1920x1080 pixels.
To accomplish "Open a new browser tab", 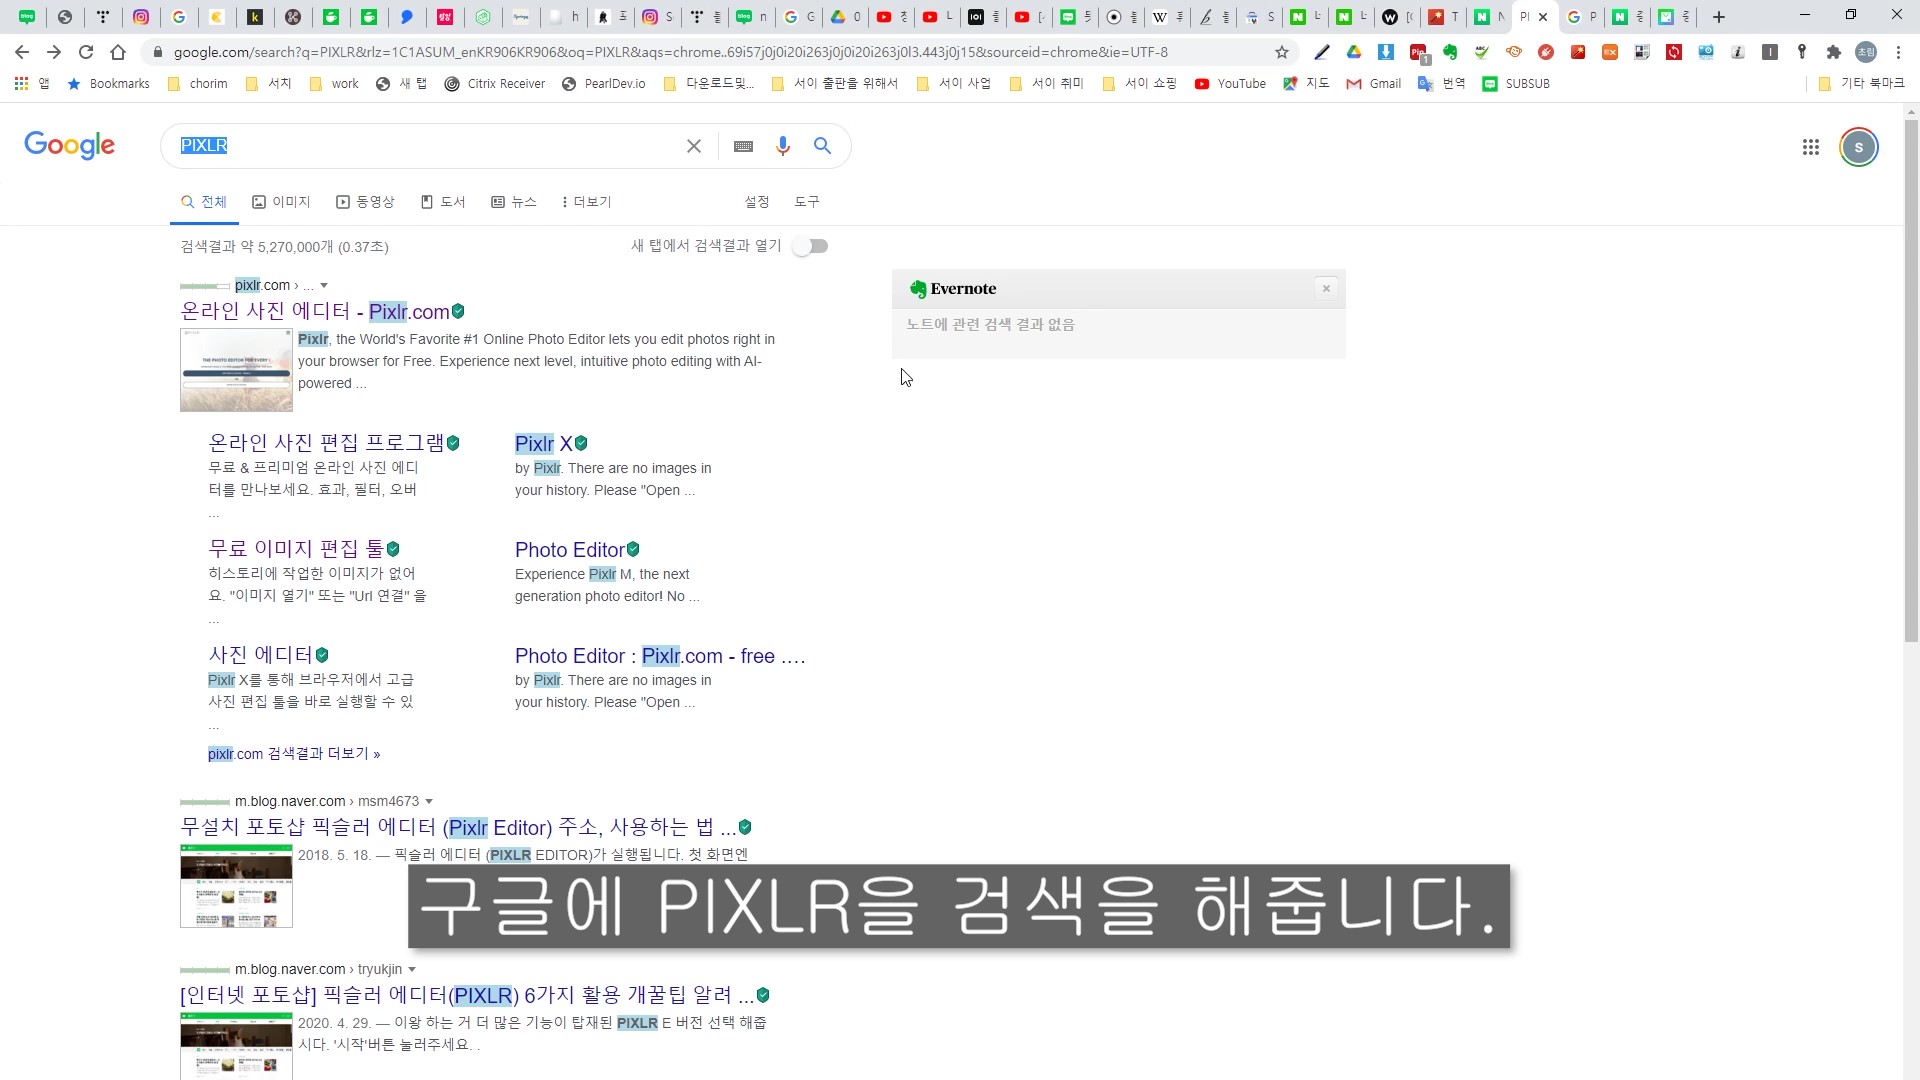I will (x=1719, y=17).
